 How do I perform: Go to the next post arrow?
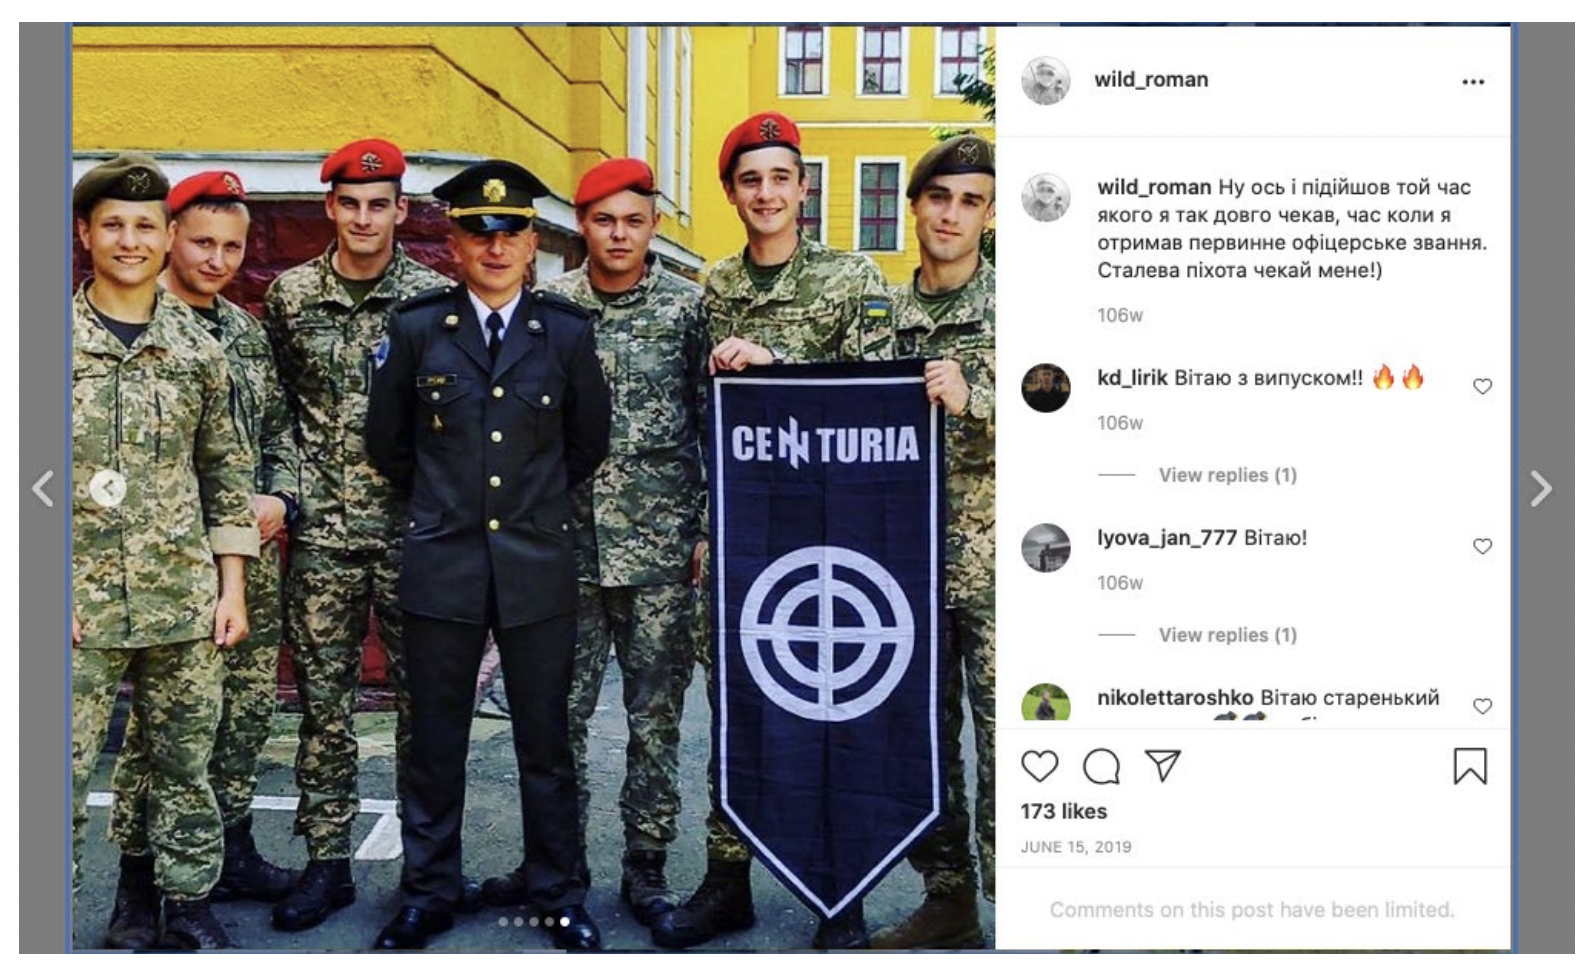point(1540,489)
